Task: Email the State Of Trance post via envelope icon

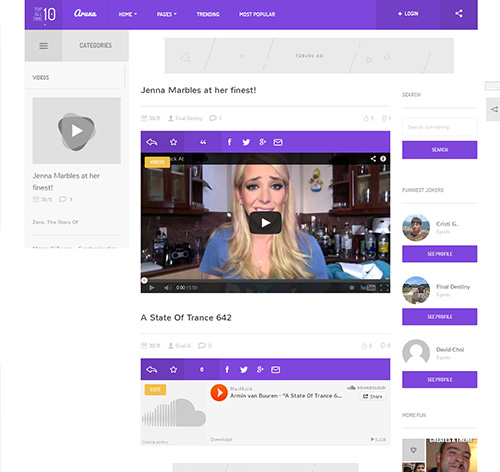Action: (276, 370)
